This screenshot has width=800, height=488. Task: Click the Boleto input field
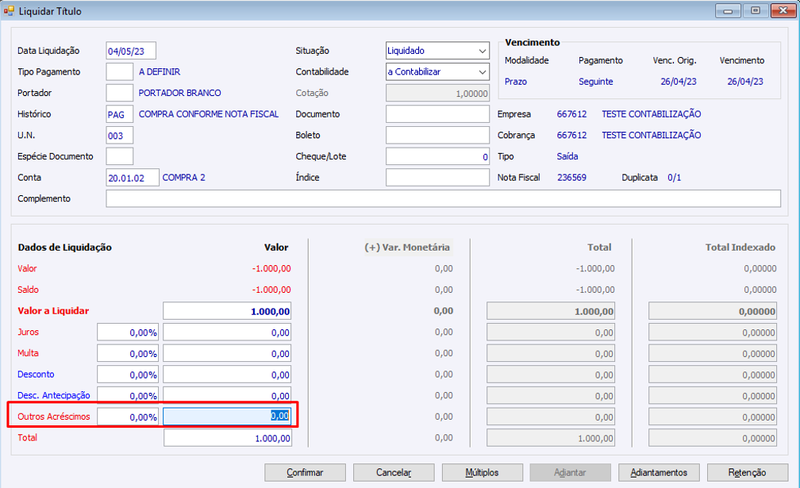(437, 135)
